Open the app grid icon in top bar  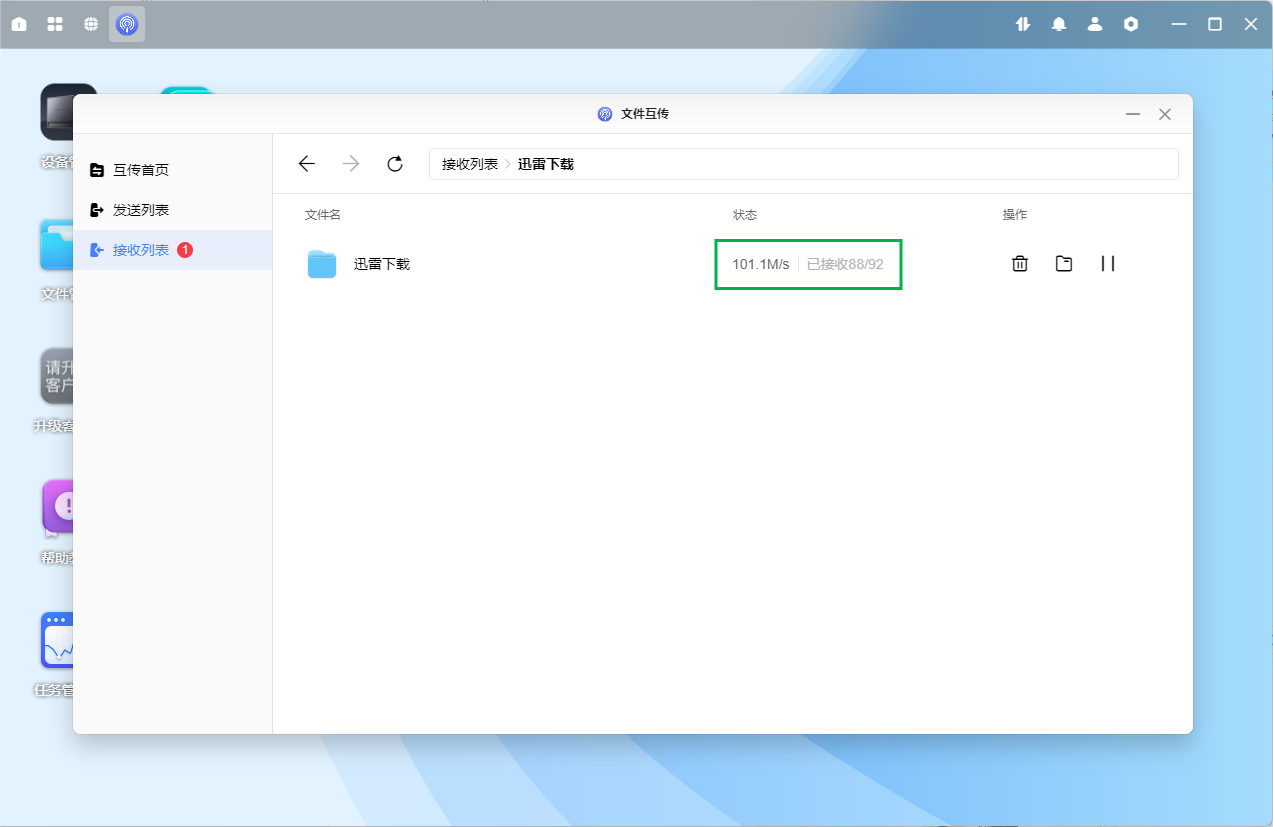point(55,24)
